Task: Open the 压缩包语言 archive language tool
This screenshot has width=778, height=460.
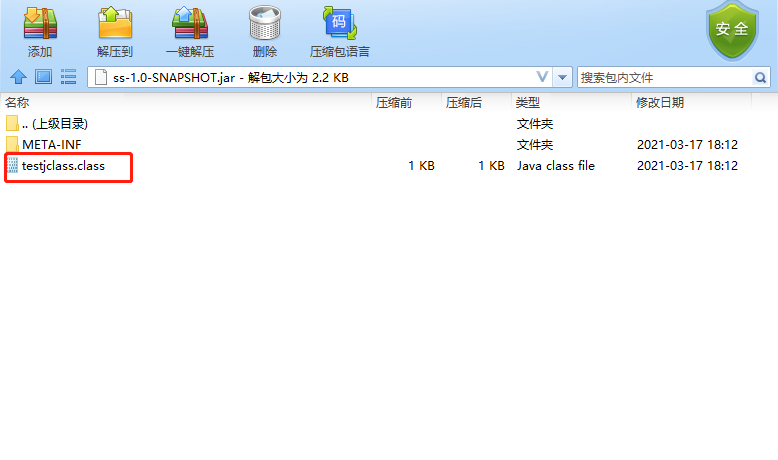Action: pyautogui.click(x=339, y=32)
